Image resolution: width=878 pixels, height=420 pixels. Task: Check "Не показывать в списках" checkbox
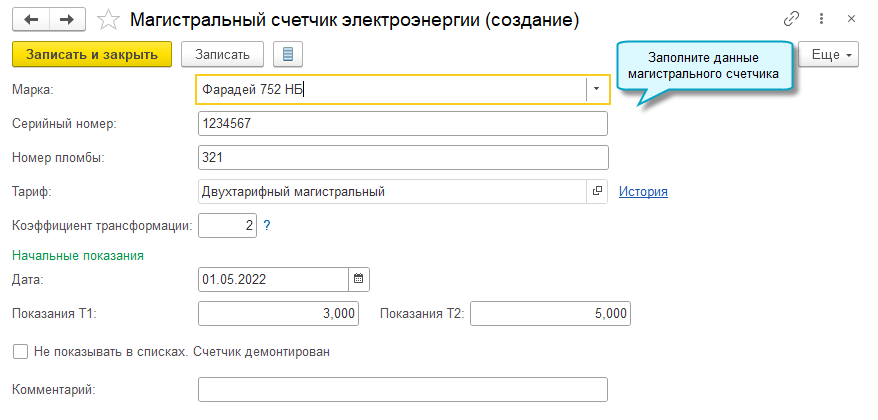pyautogui.click(x=20, y=352)
